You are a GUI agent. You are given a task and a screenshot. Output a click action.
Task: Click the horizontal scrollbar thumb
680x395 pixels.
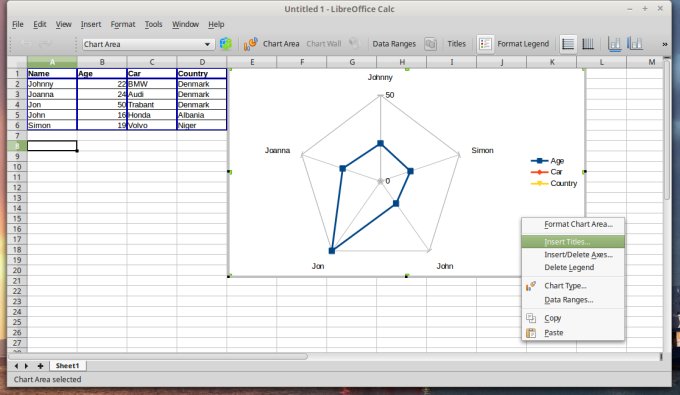158,356
